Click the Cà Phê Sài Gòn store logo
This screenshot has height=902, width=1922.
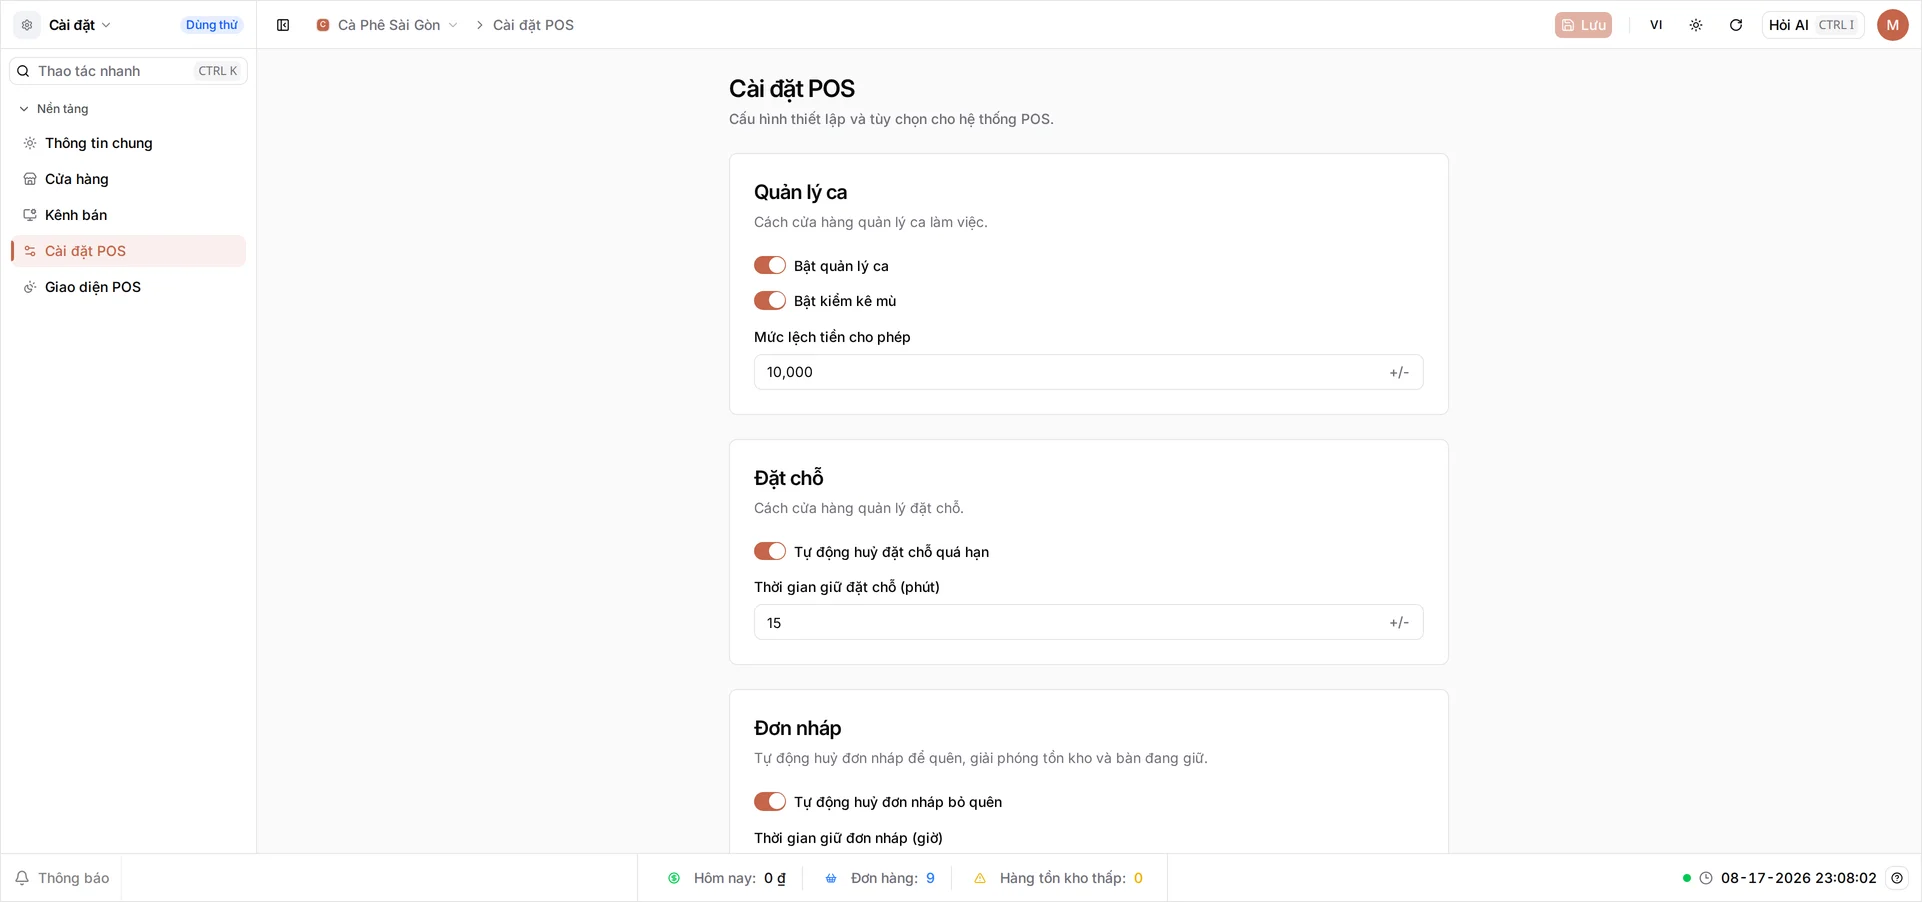point(323,25)
